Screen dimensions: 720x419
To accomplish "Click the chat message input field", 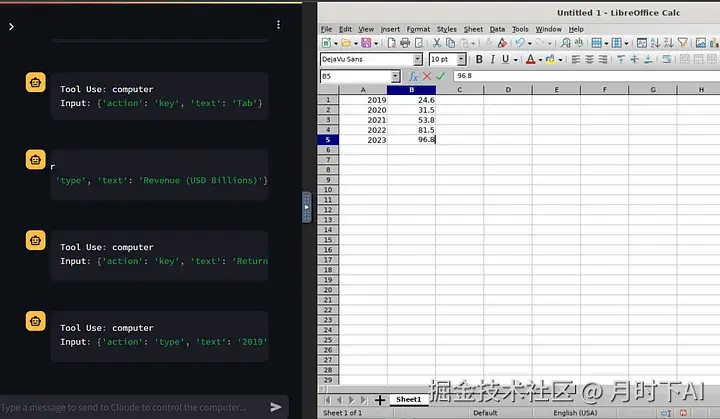I will point(132,408).
